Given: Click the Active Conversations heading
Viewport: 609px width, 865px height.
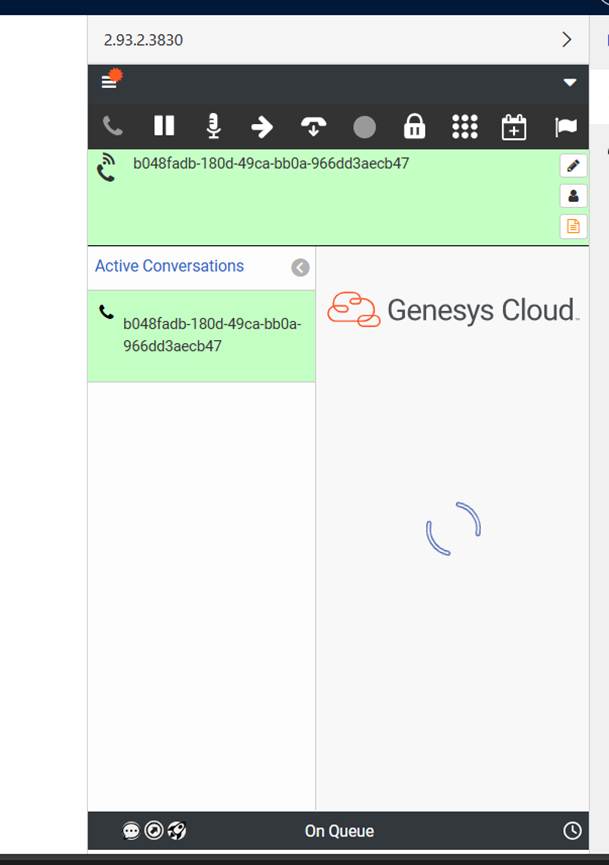Looking at the screenshot, I should pos(169,266).
